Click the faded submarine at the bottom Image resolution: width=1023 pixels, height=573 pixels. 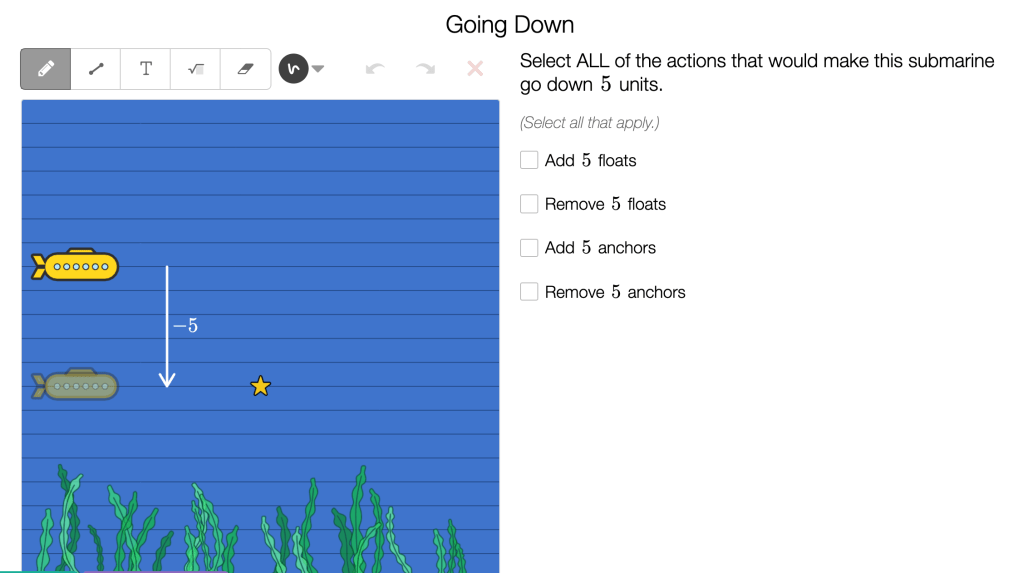pyautogui.click(x=76, y=385)
